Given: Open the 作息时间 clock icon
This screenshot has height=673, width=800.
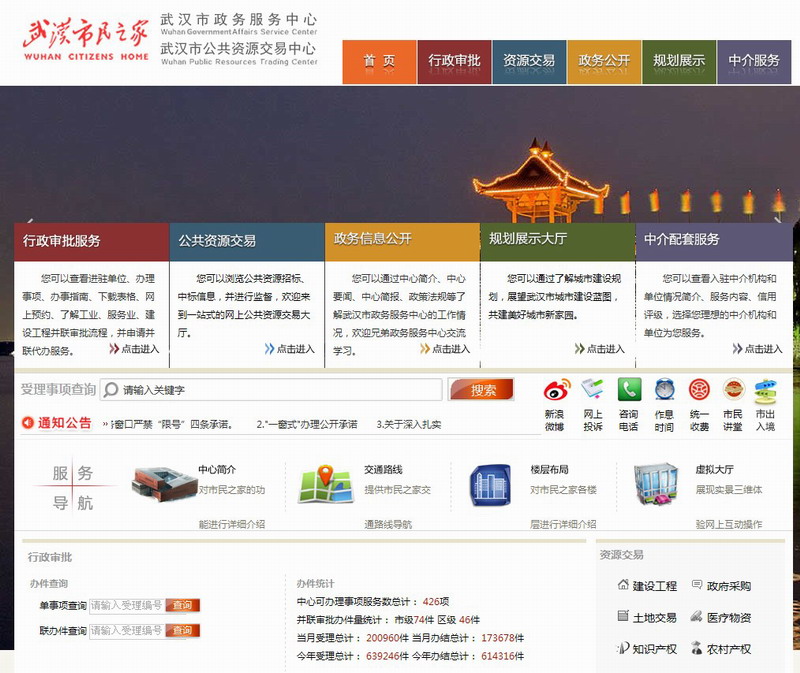Looking at the screenshot, I should click(x=665, y=390).
